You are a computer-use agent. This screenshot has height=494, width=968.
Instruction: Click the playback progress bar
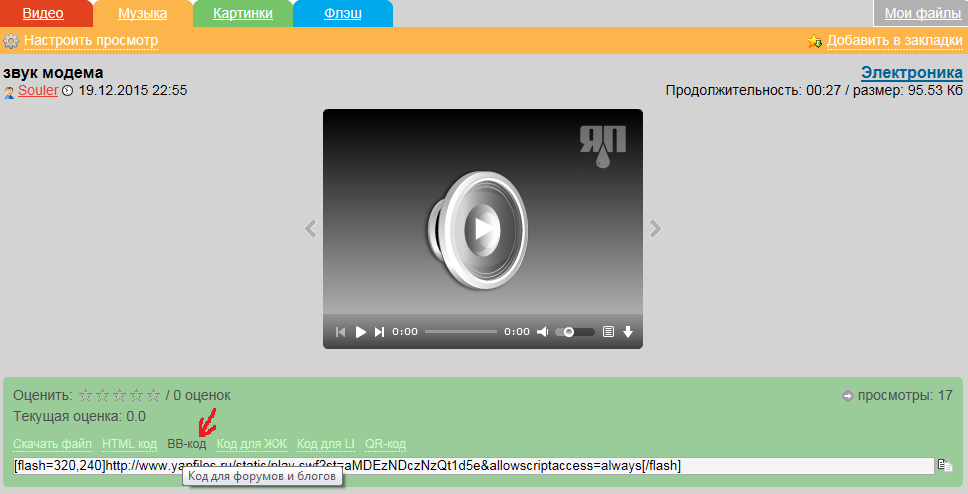click(x=461, y=332)
